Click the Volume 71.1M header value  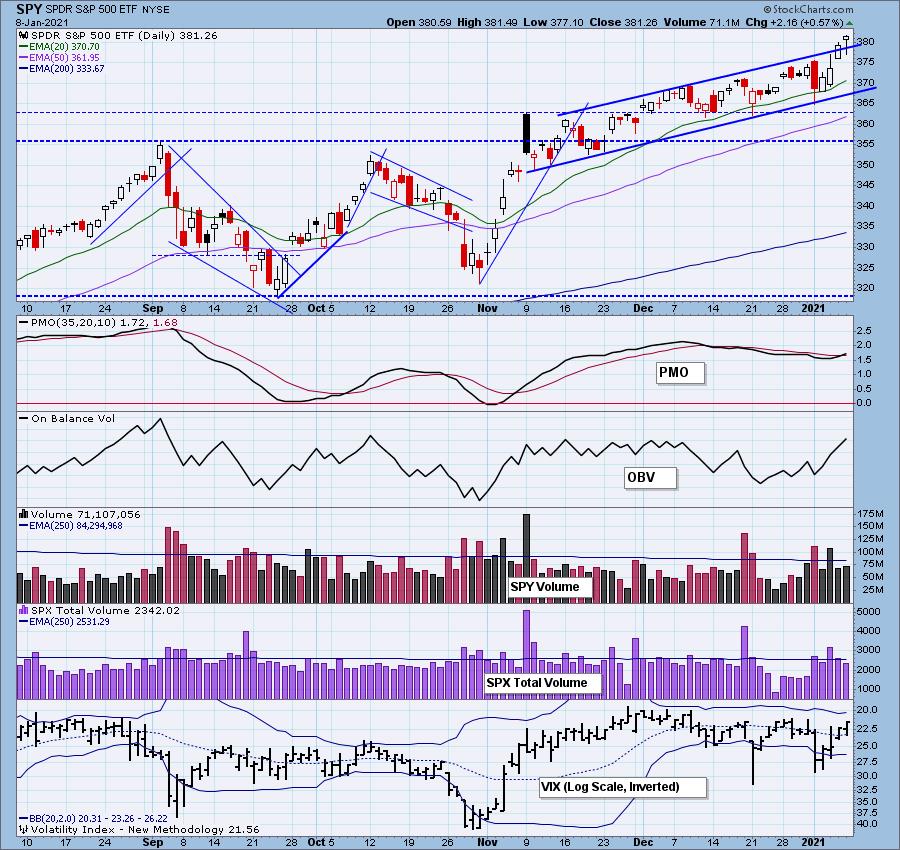tap(701, 22)
